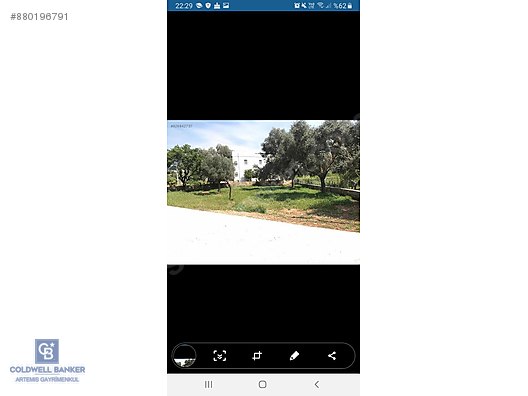The width and height of the screenshot is (528, 396).
Task: Tap the mute icon in status bar
Action: point(304,5)
